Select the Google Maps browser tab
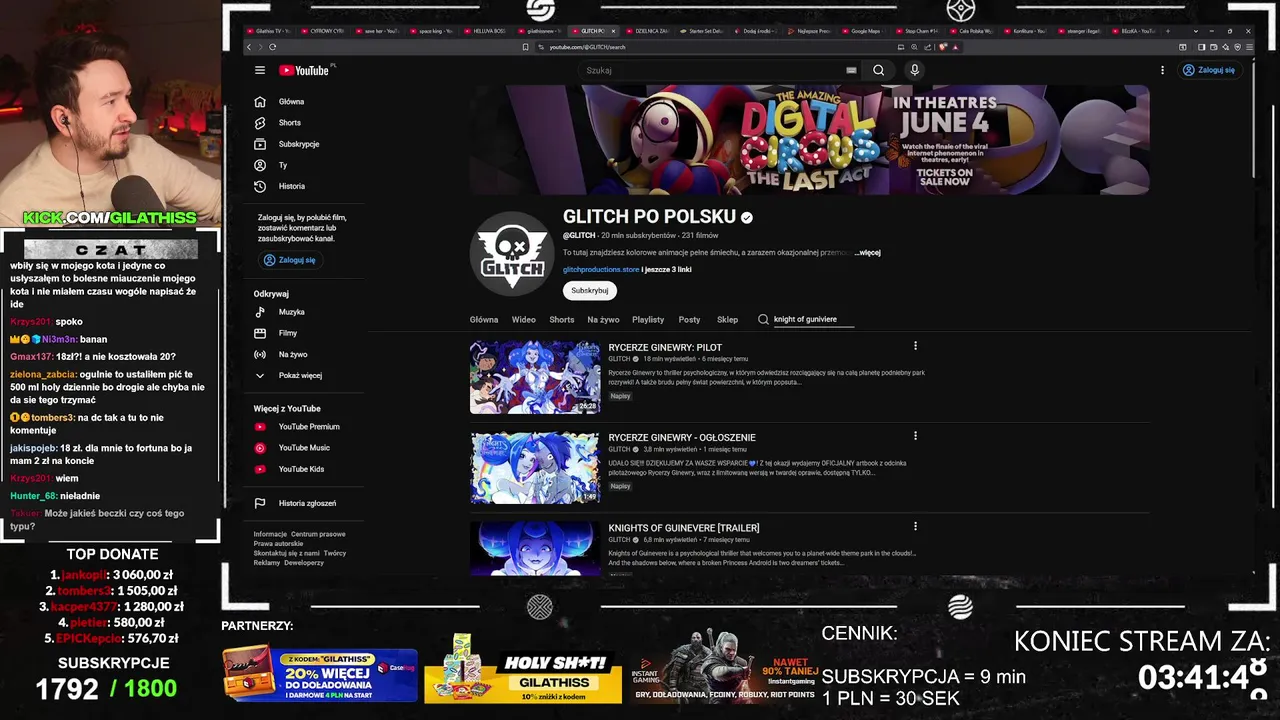This screenshot has width=1280, height=720. [x=863, y=31]
